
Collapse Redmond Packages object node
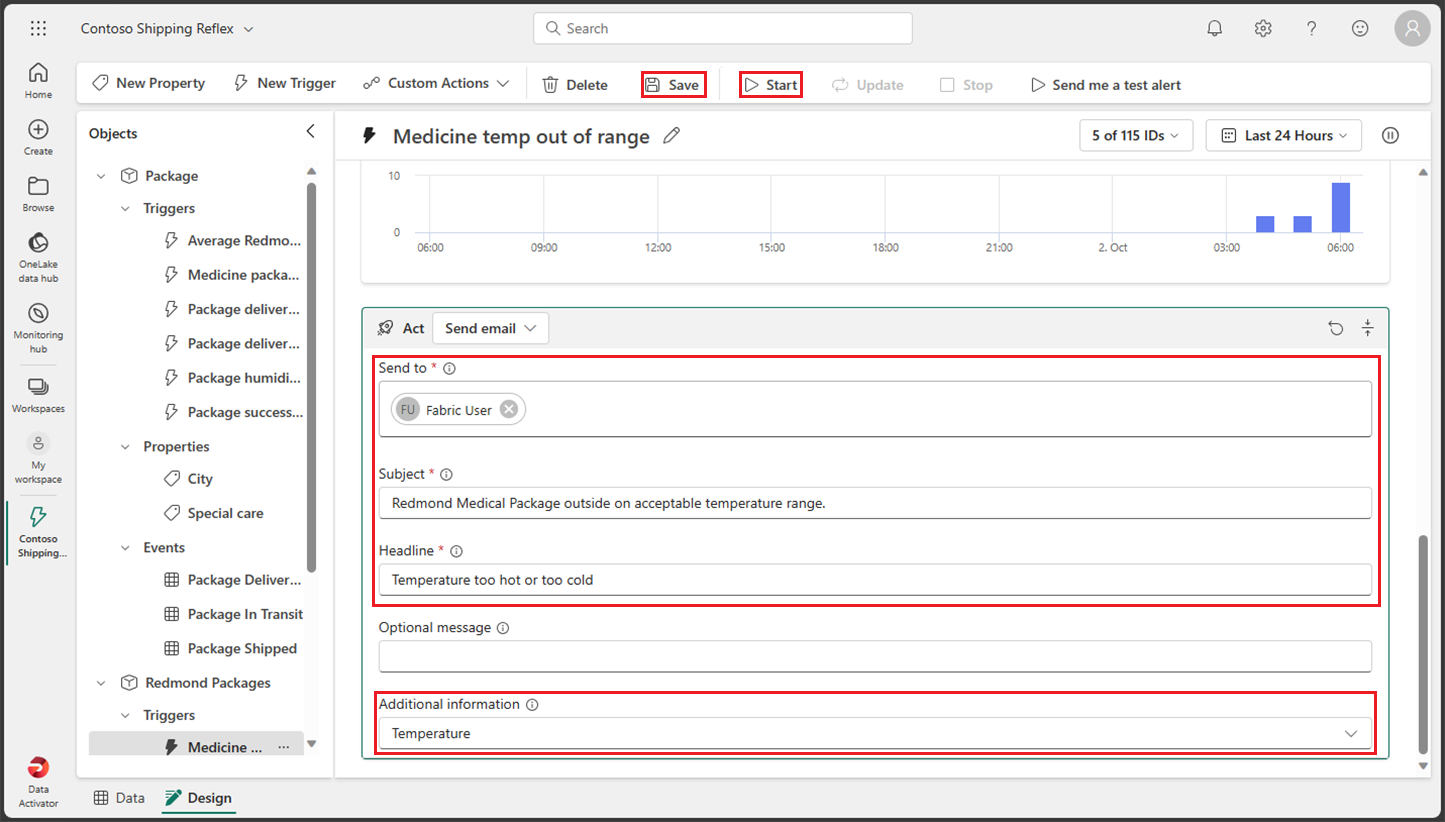click(x=101, y=683)
